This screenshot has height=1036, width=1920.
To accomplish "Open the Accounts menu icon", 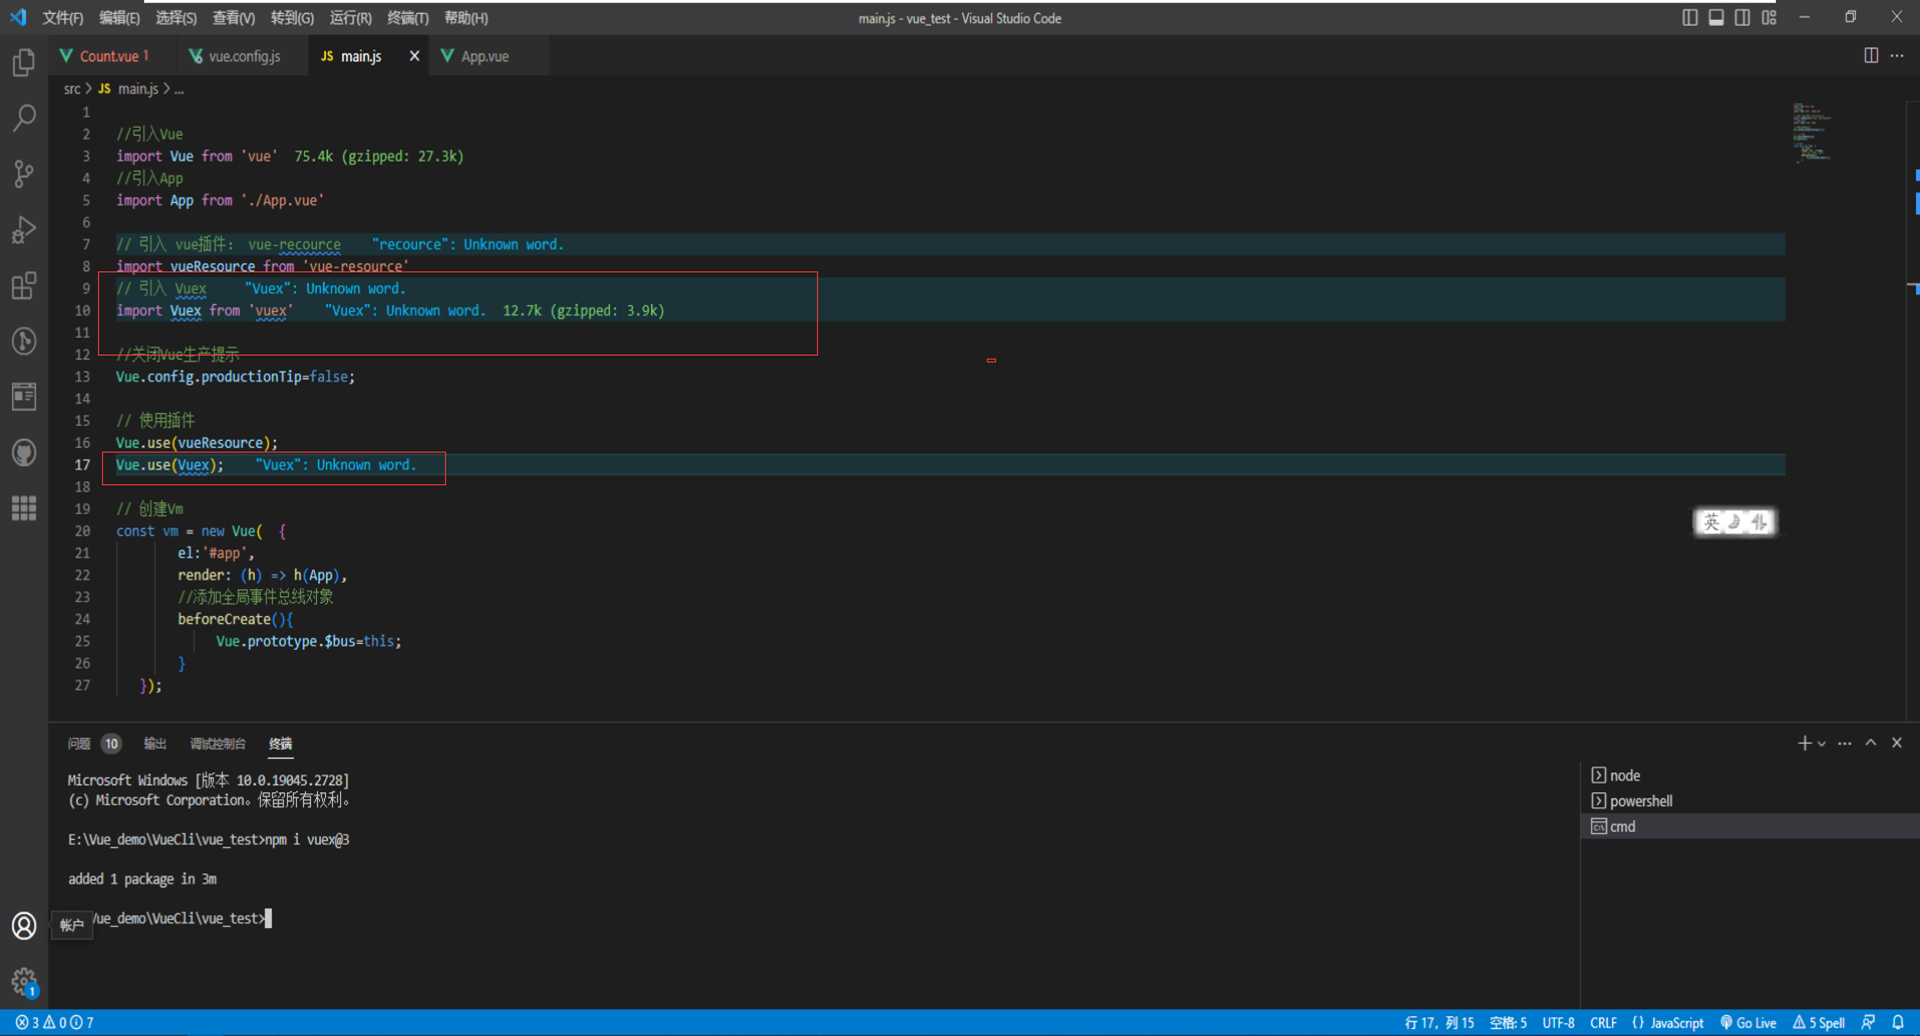I will [24, 925].
